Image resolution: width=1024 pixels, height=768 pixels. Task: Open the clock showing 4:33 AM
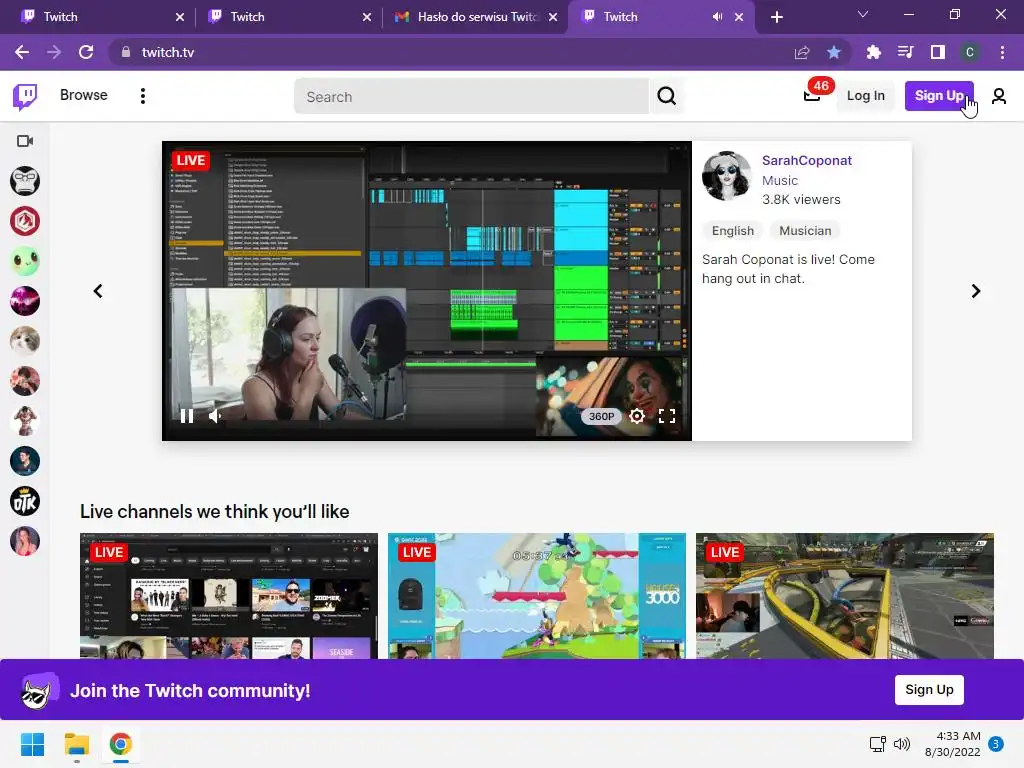click(952, 744)
